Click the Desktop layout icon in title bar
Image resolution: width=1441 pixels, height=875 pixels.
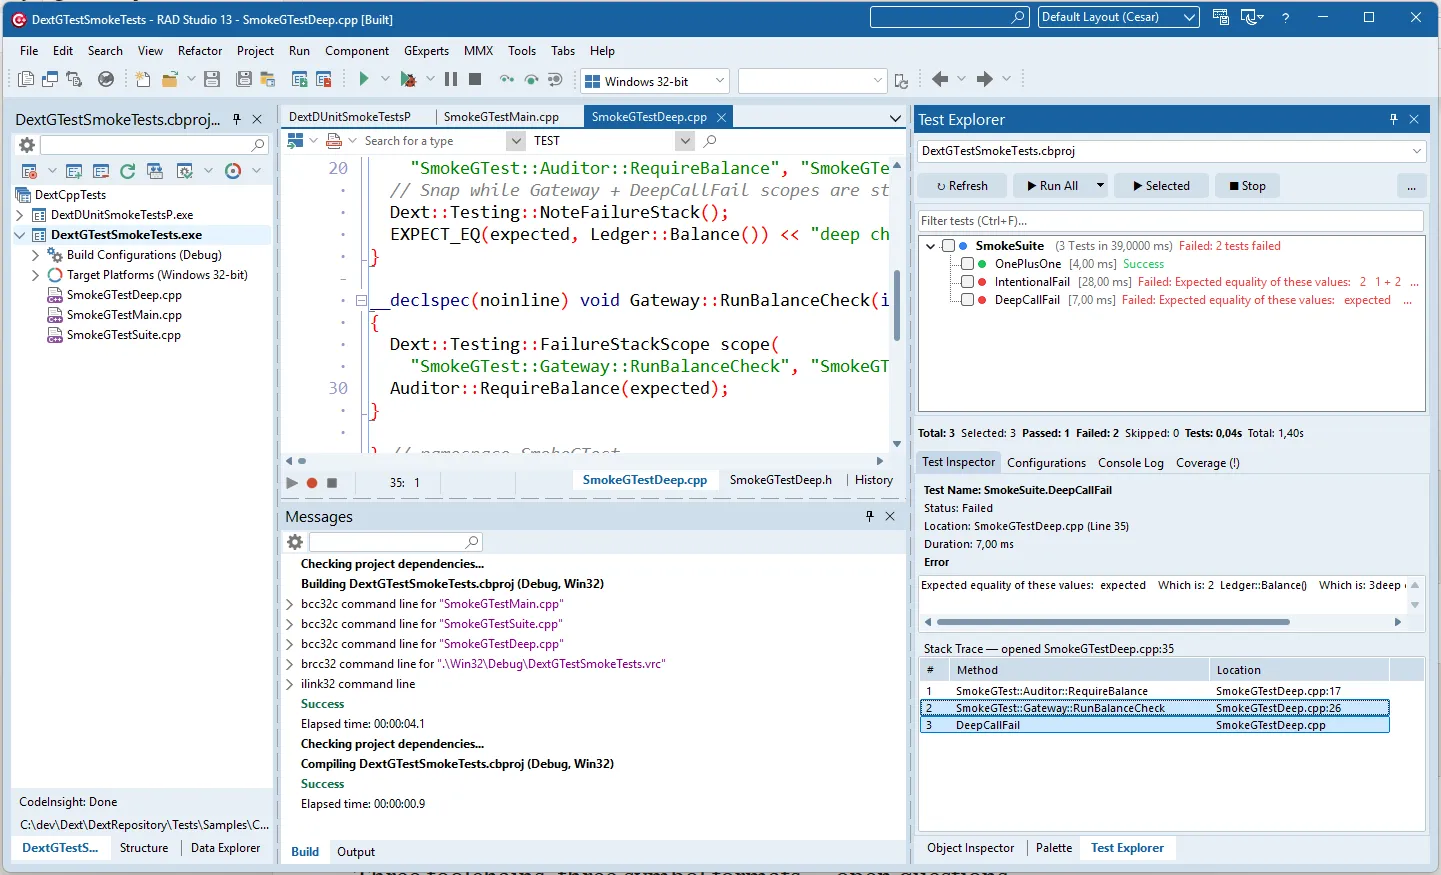click(x=1221, y=17)
